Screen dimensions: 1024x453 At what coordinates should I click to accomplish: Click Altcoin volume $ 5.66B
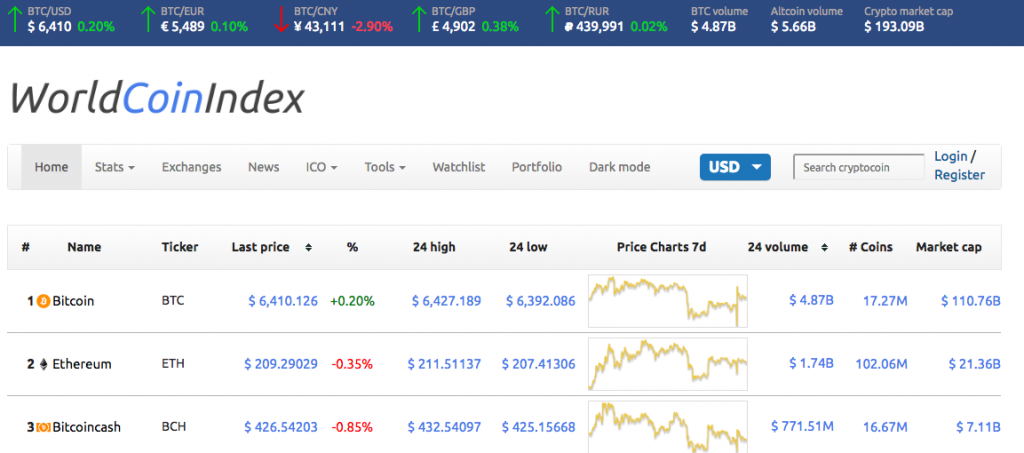(793, 27)
